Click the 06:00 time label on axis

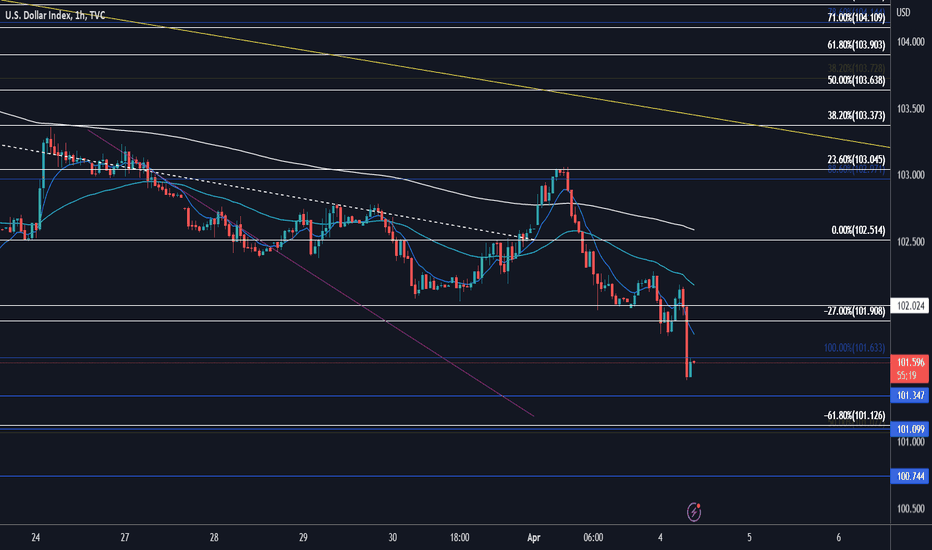[x=593, y=538]
